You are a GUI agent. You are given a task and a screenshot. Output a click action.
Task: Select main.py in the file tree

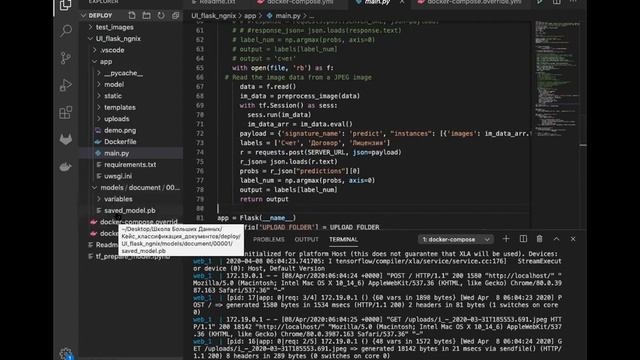click(x=116, y=153)
